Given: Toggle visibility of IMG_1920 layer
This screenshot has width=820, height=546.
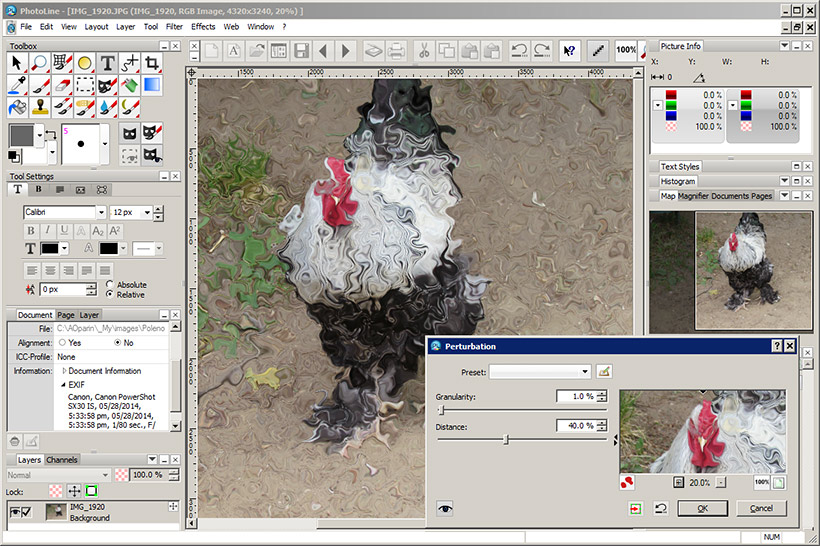Looking at the screenshot, I should pyautogui.click(x=15, y=512).
